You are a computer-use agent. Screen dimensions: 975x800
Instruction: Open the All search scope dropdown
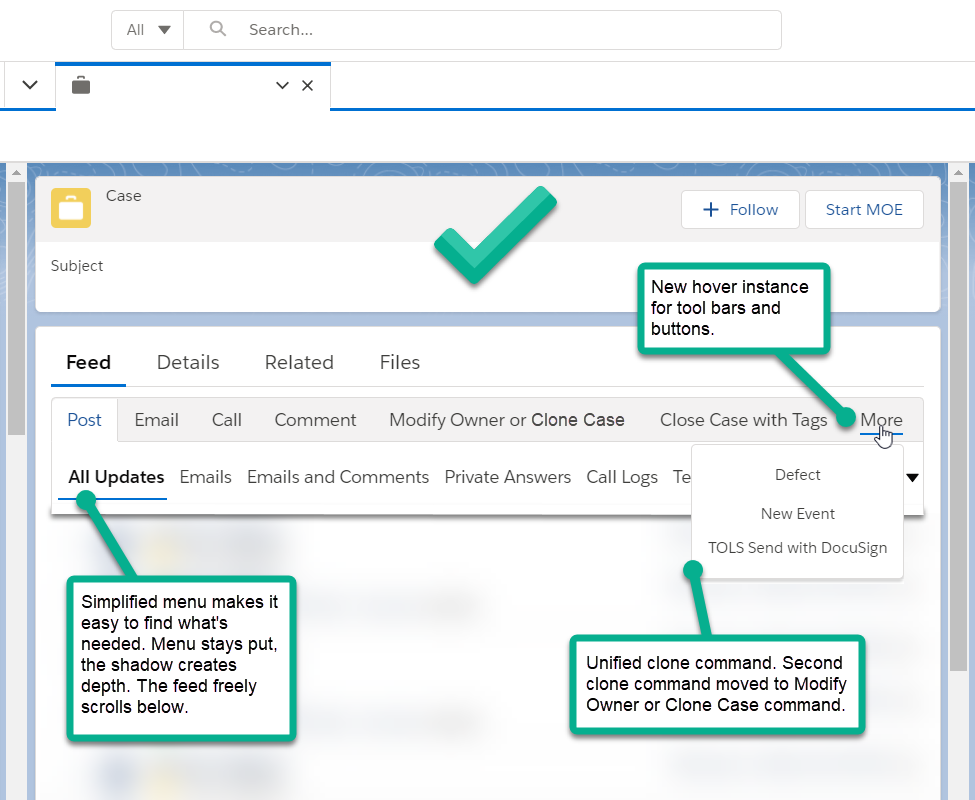click(x=147, y=30)
